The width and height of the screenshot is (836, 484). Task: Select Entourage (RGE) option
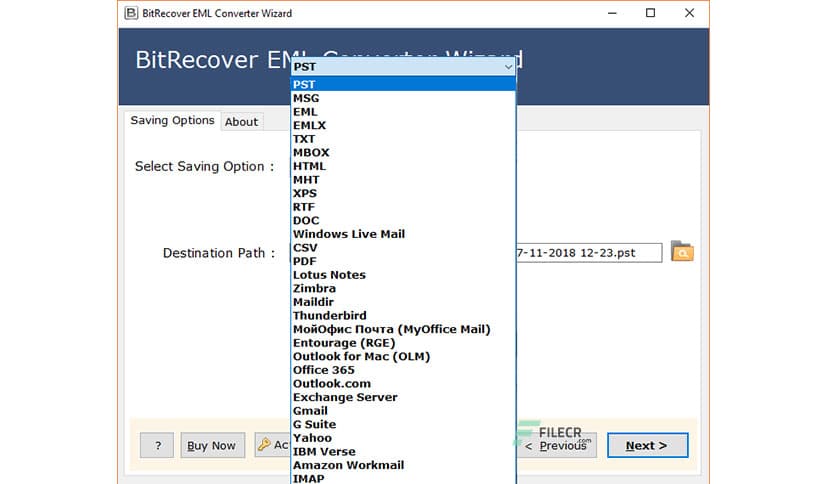tap(404, 343)
